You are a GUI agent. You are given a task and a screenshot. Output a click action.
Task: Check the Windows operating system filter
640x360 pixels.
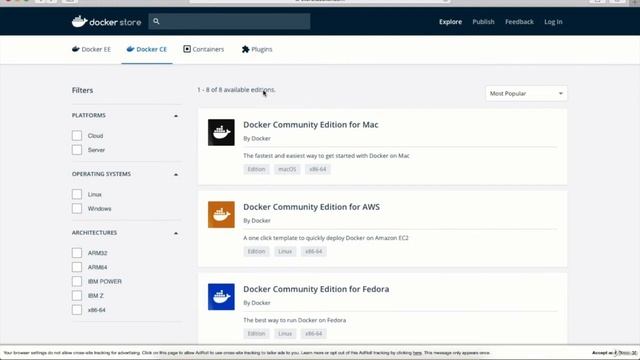click(x=77, y=209)
